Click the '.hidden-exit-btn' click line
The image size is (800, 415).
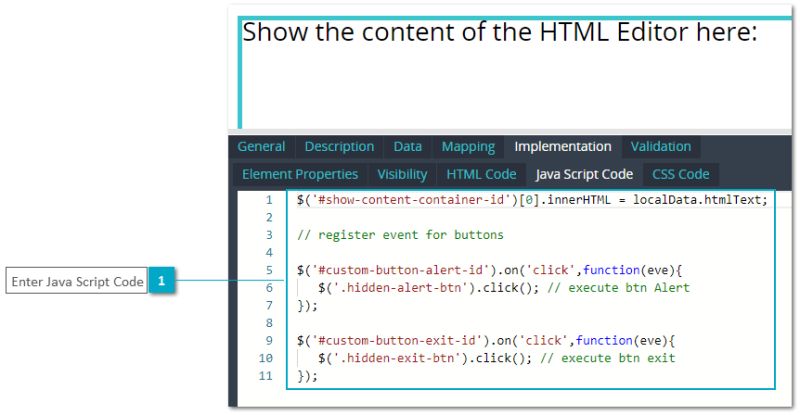pyautogui.click(x=496, y=358)
